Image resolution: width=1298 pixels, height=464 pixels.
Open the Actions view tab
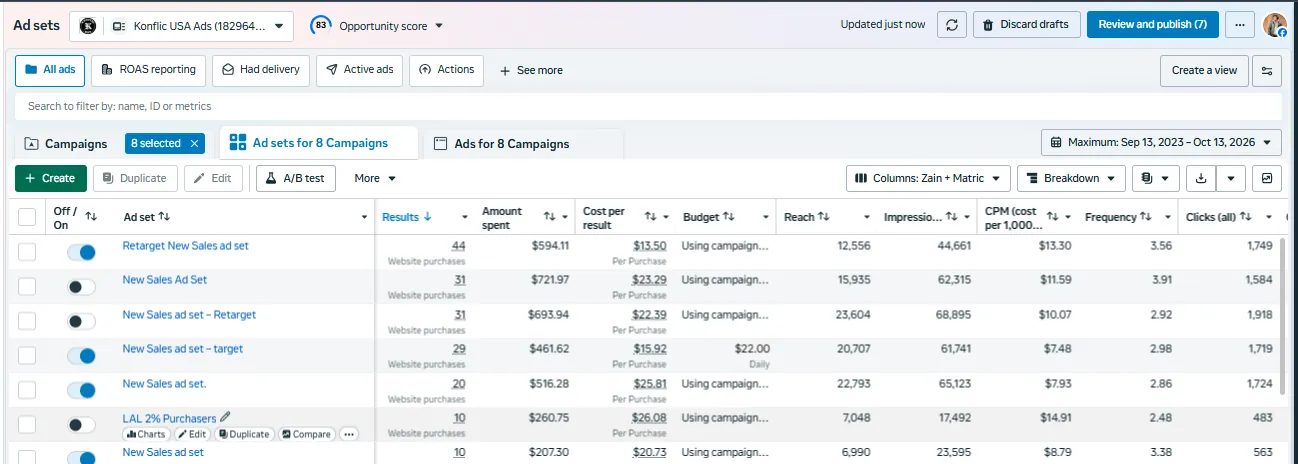[447, 70]
